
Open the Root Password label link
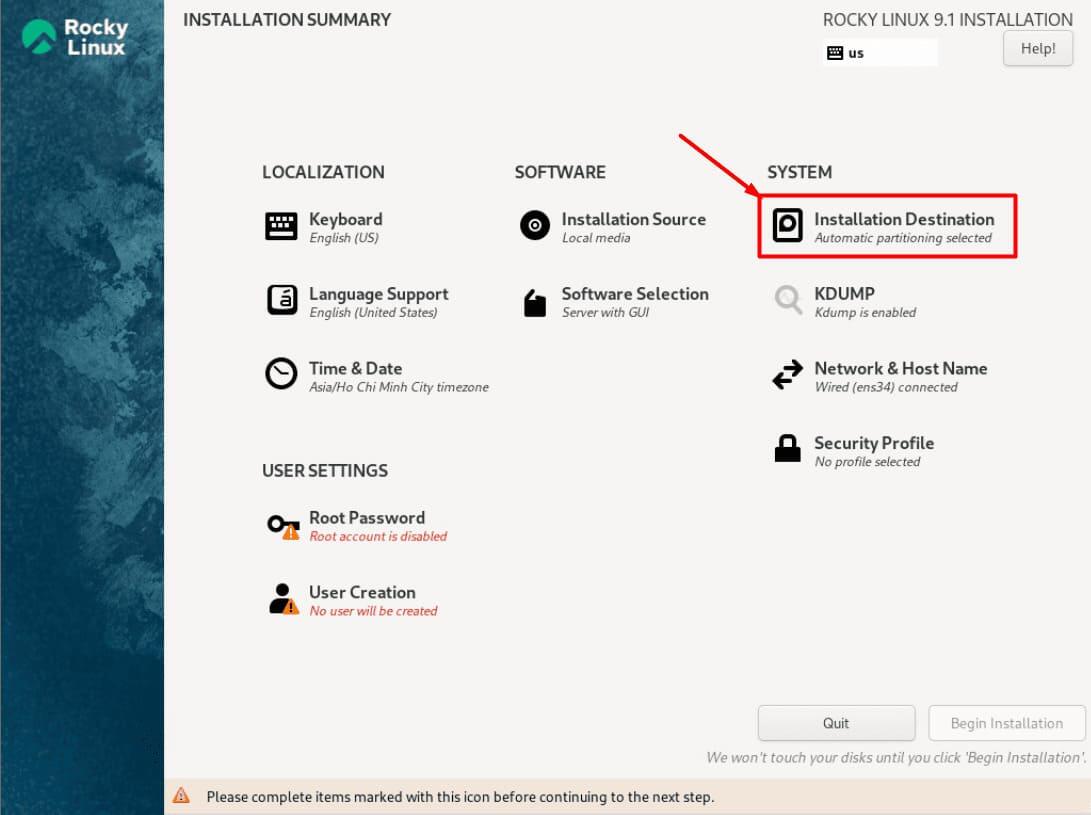click(x=366, y=517)
